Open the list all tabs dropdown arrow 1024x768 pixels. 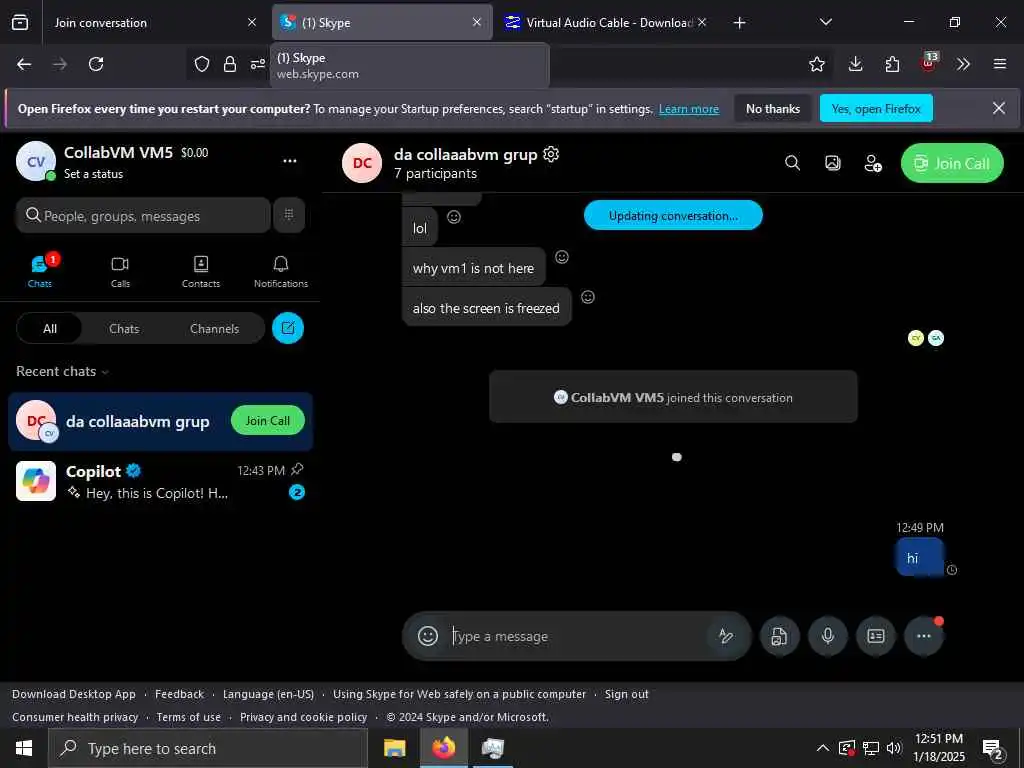point(826,22)
